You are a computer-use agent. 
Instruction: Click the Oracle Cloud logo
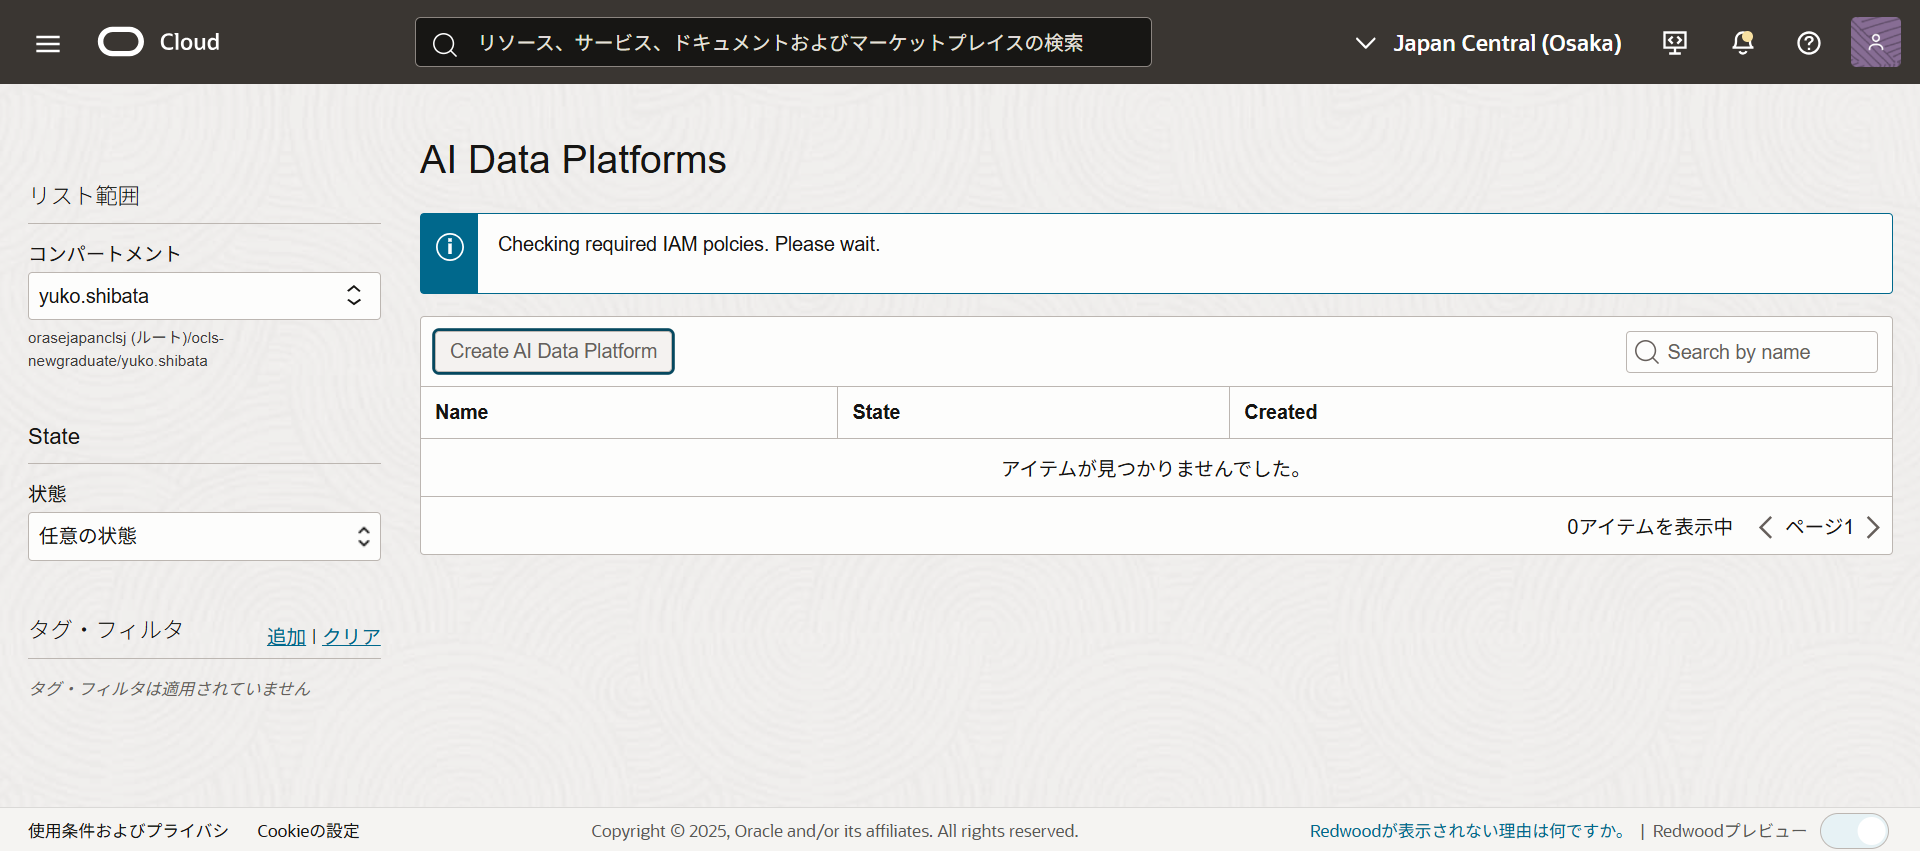pyautogui.click(x=121, y=42)
